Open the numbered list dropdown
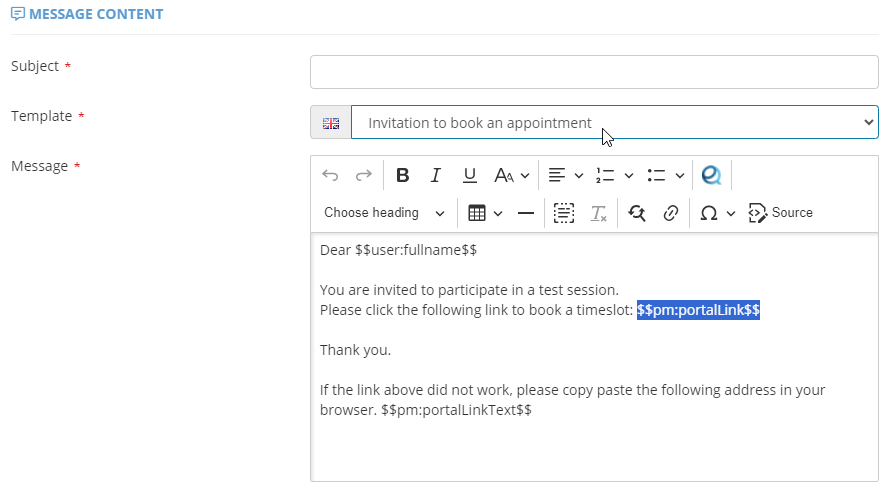888x488 pixels. (x=615, y=175)
